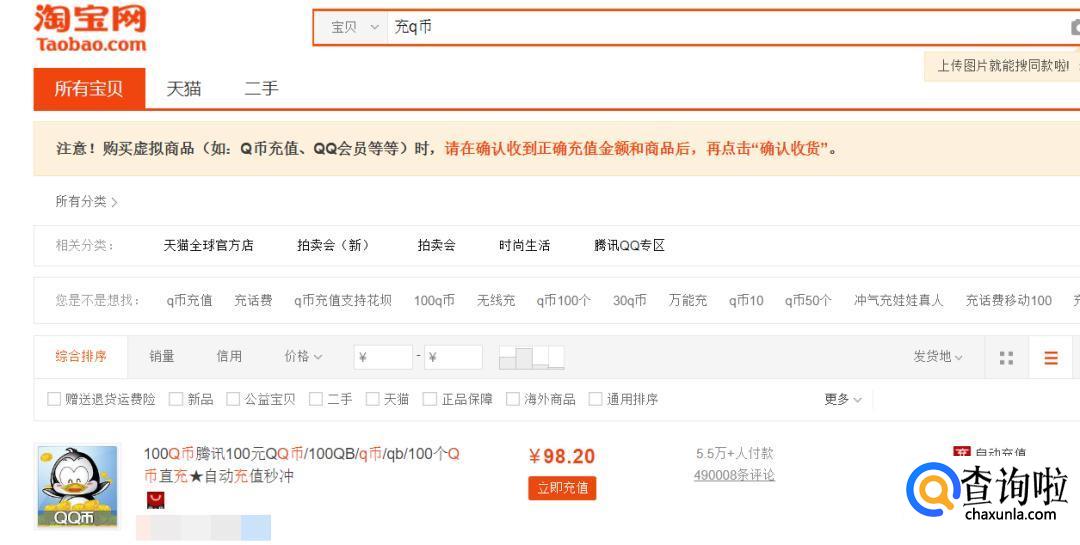Search suggestion 30q币
Image resolution: width=1080 pixels, height=545 pixels.
pyautogui.click(x=630, y=300)
